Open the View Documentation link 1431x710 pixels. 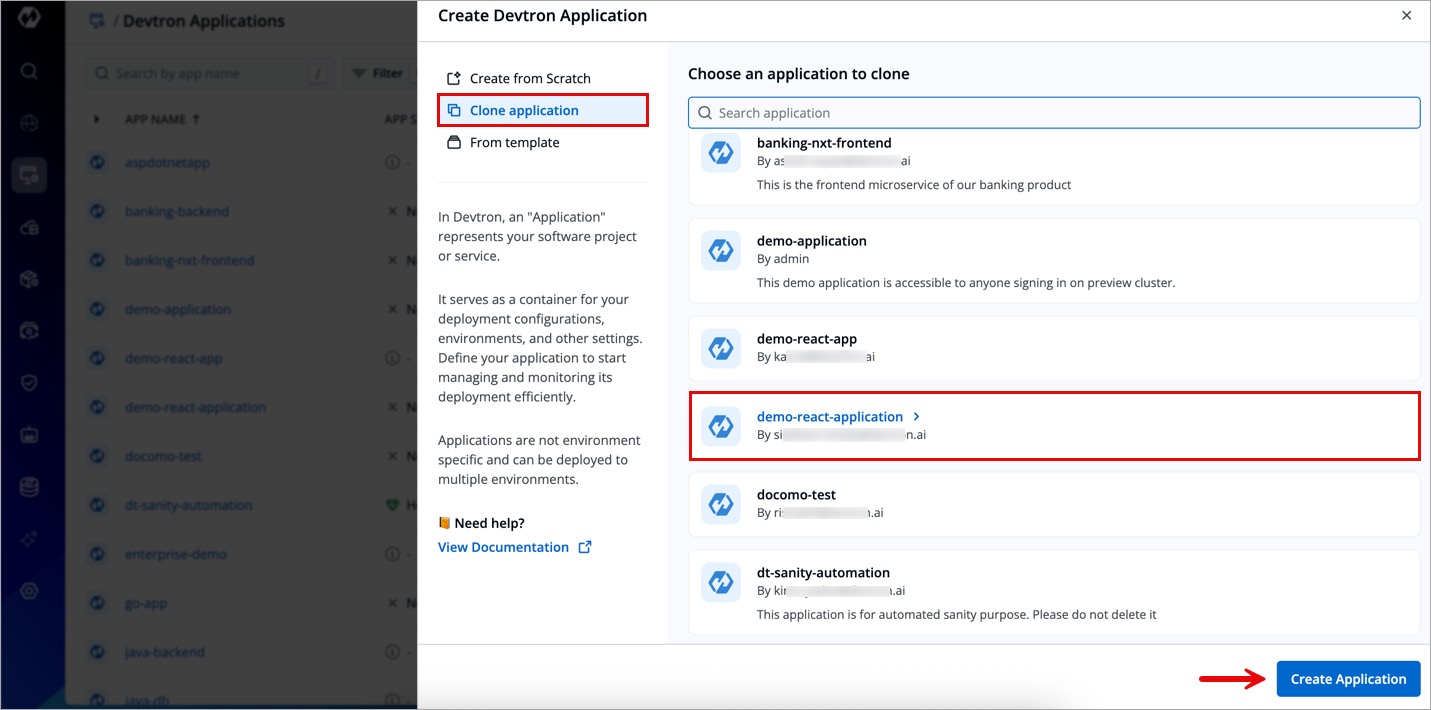503,547
